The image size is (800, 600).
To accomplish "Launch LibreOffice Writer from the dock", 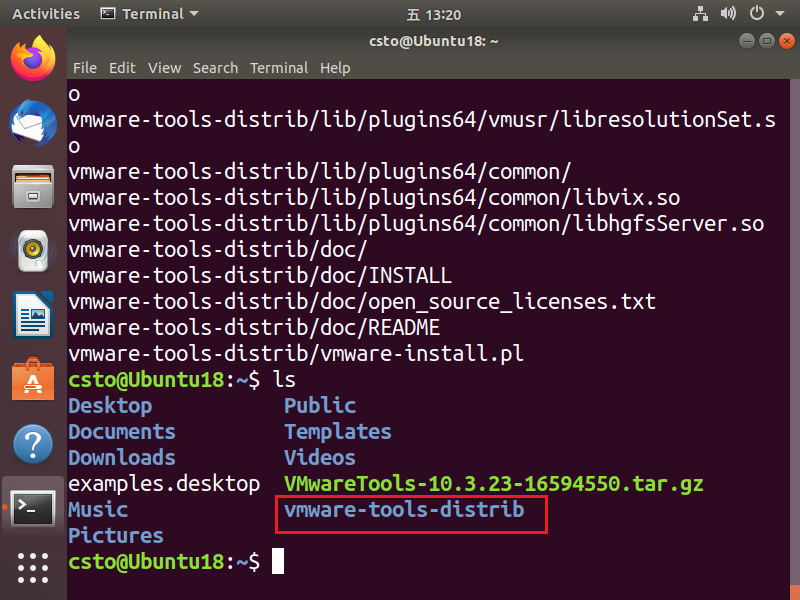I will [33, 315].
